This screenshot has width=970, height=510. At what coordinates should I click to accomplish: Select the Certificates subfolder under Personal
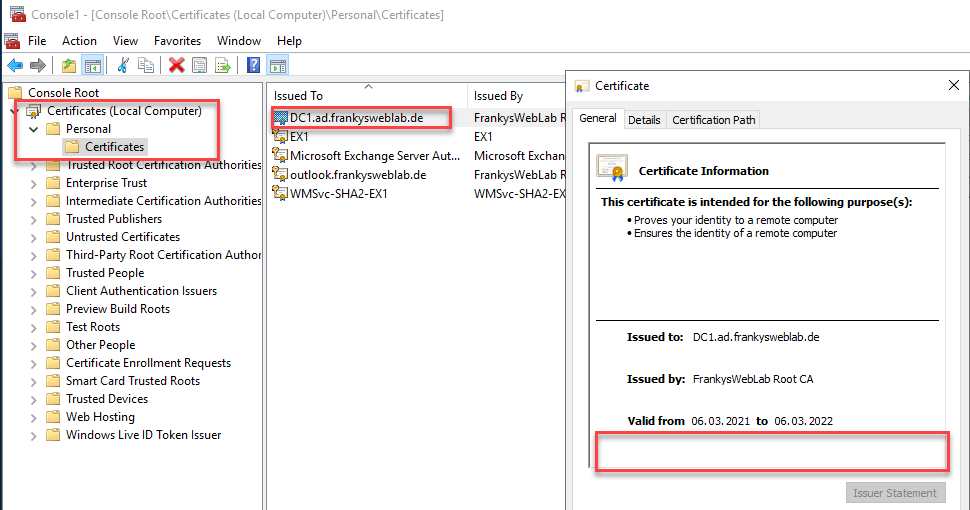(114, 147)
